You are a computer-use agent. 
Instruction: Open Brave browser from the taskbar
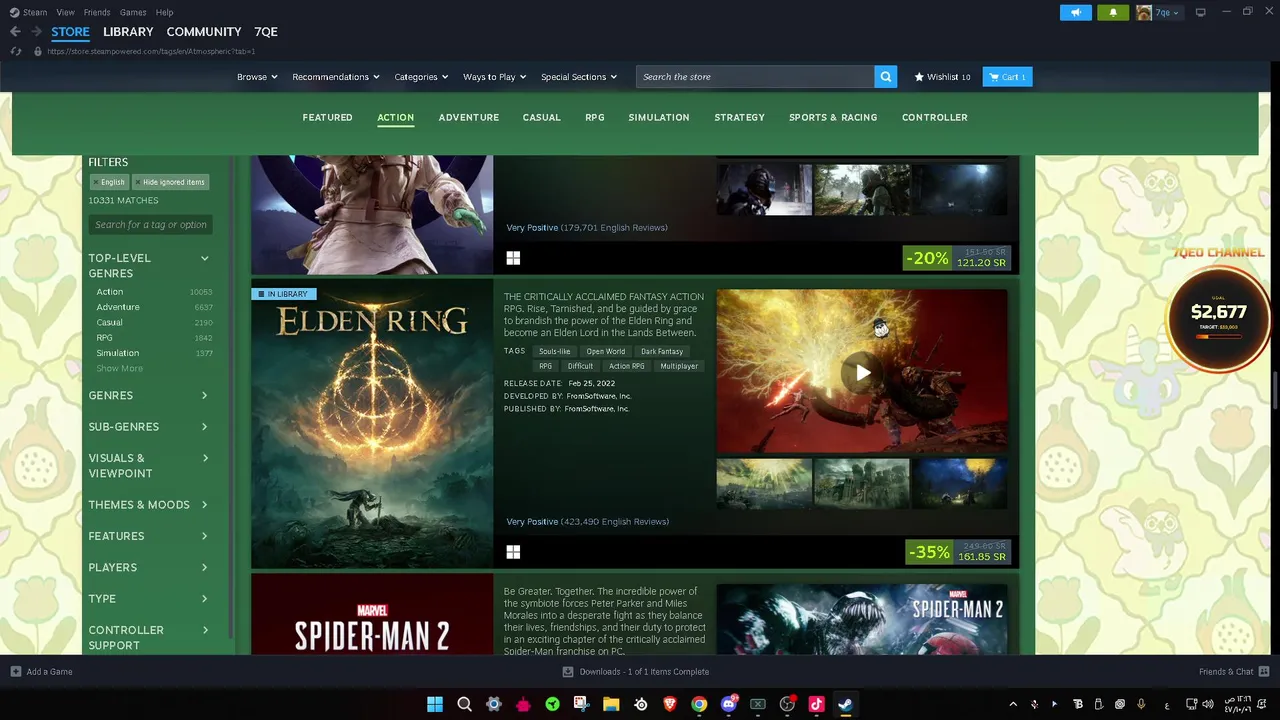click(670, 704)
